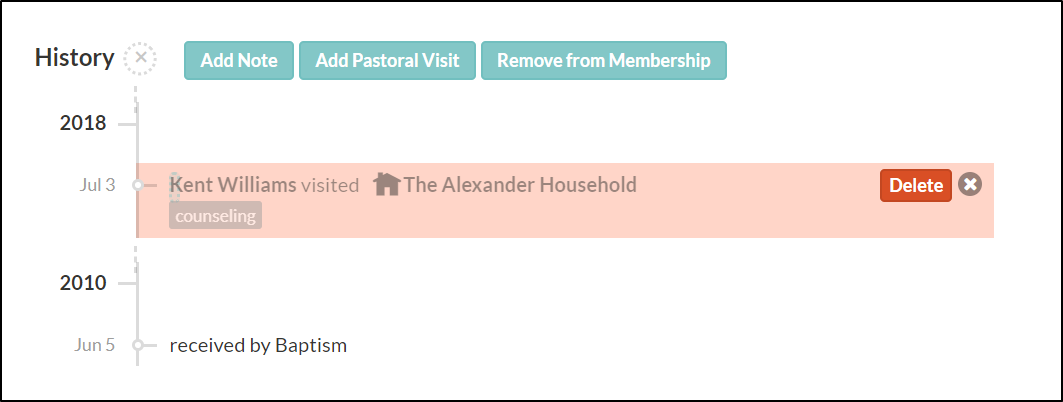The height and width of the screenshot is (402, 1063).
Task: Click the Jun 5 date label
Action: pyautogui.click(x=94, y=345)
